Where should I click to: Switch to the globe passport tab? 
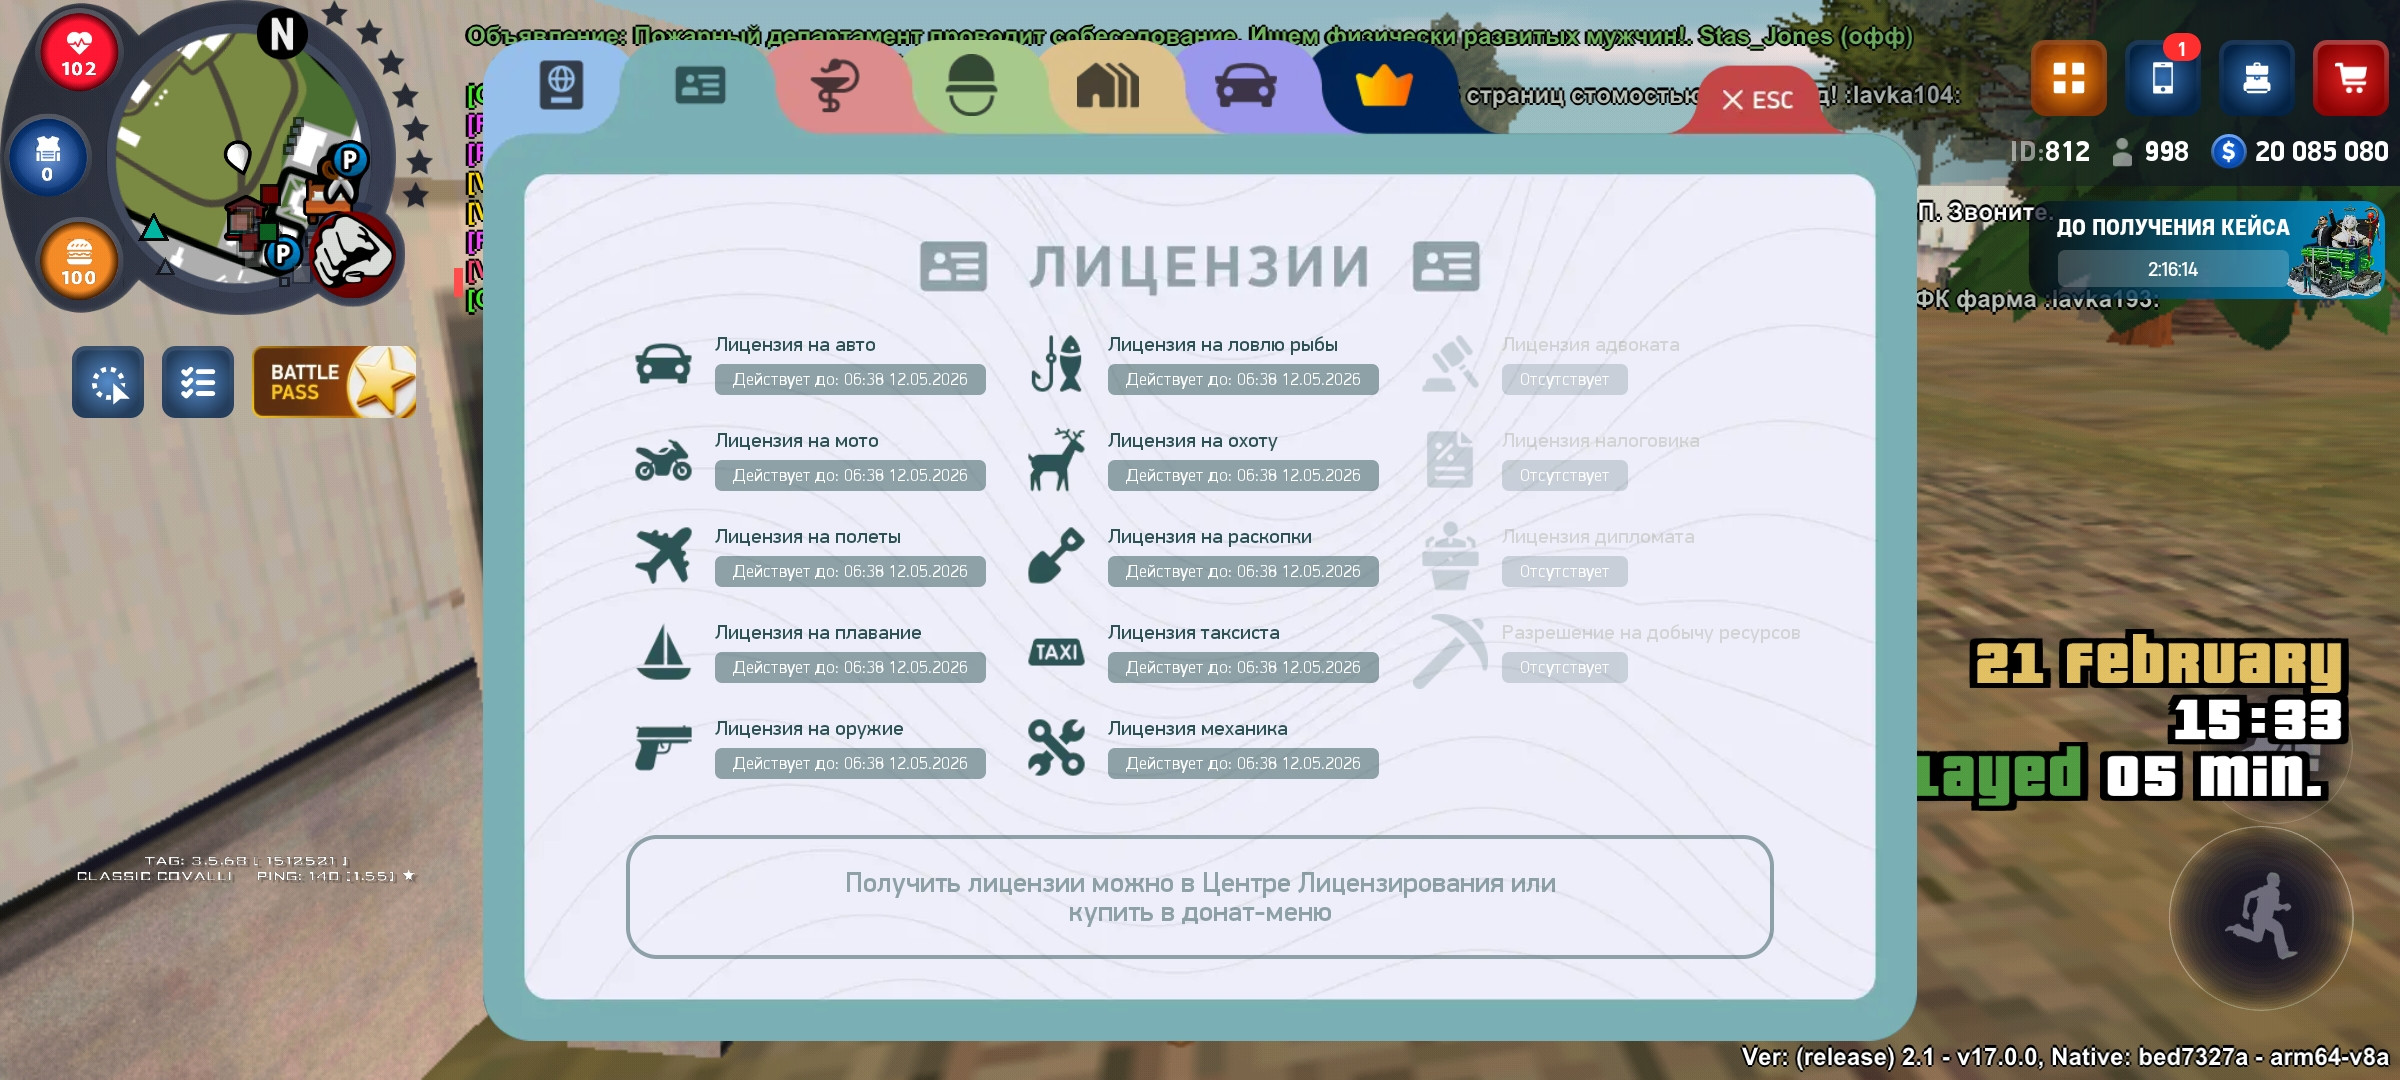(561, 85)
